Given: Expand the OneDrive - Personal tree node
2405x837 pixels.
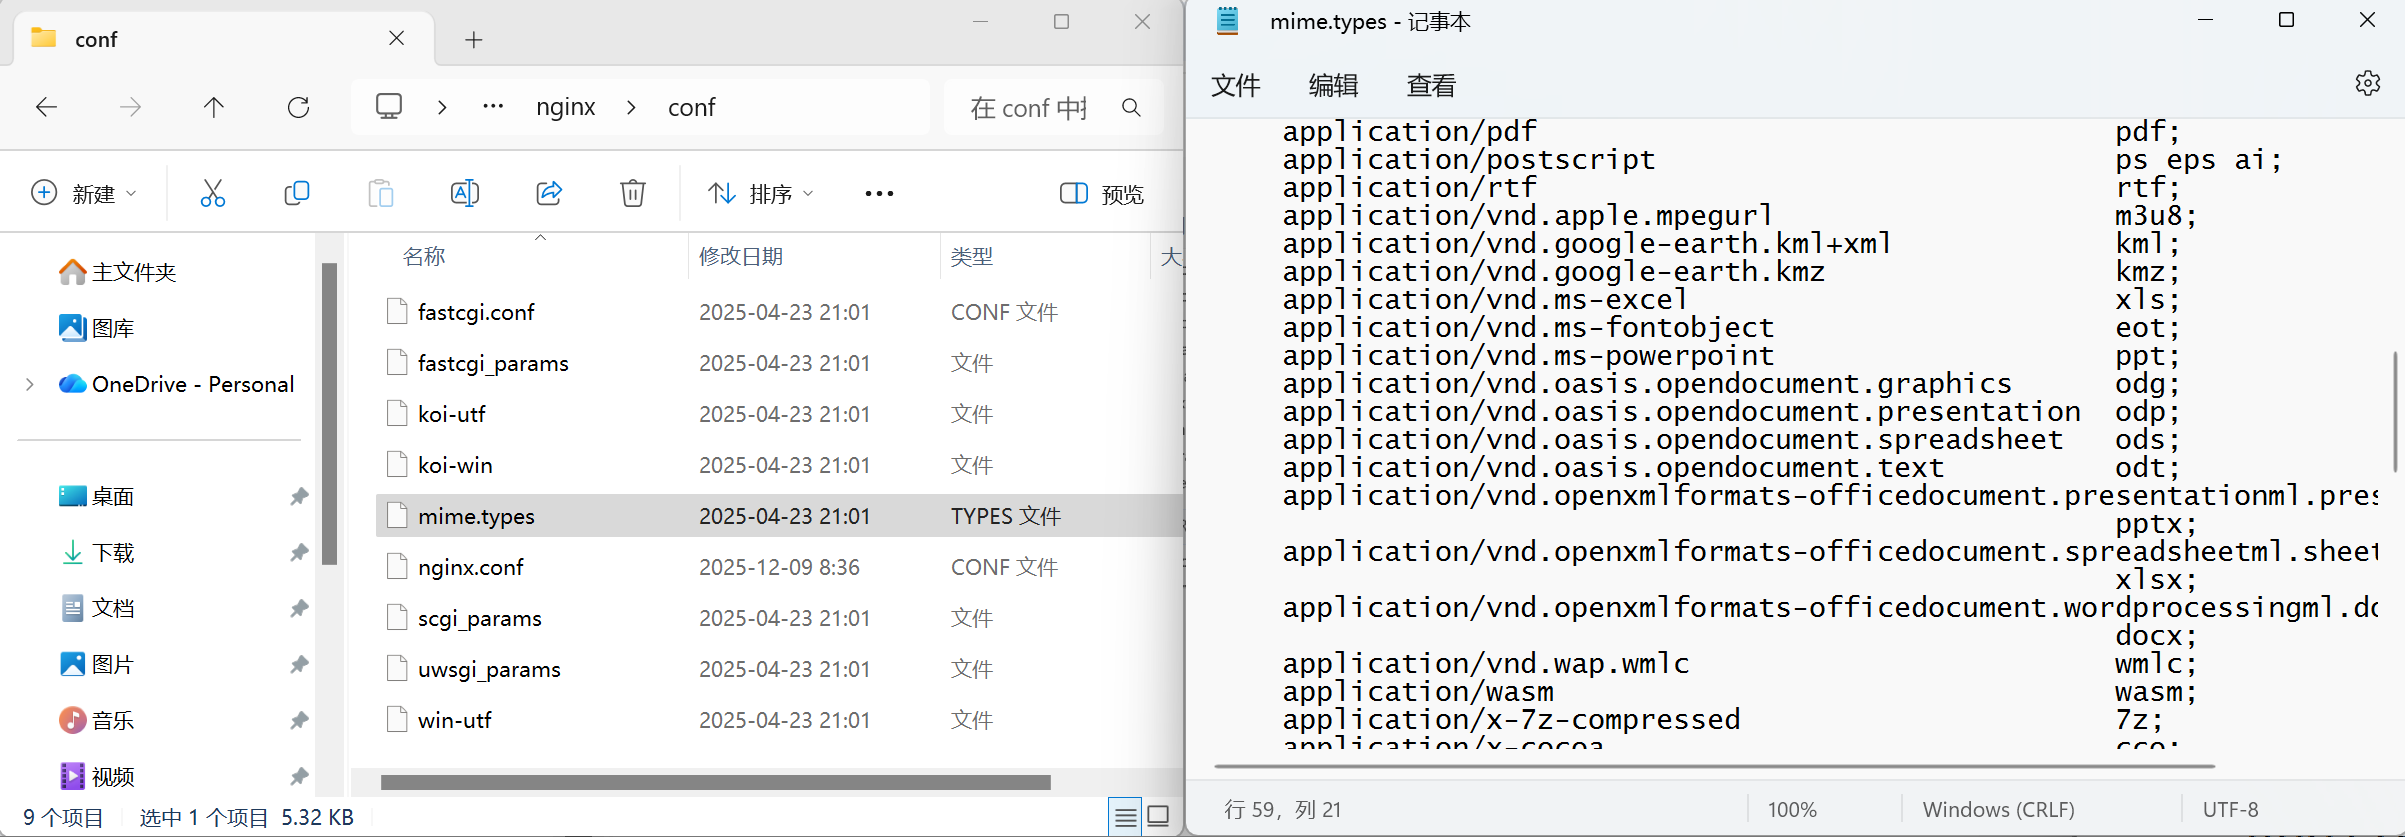Looking at the screenshot, I should (30, 384).
